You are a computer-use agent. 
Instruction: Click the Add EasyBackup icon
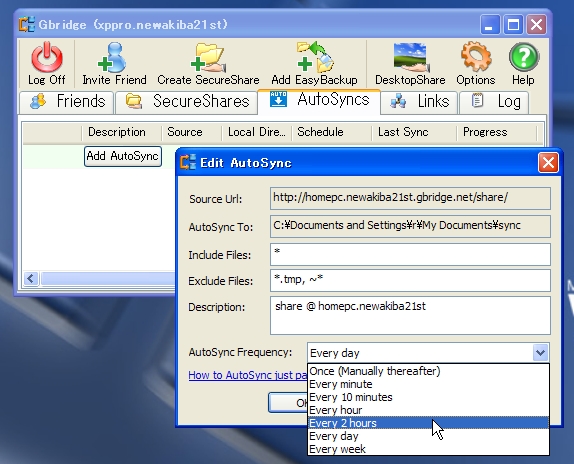[315, 57]
